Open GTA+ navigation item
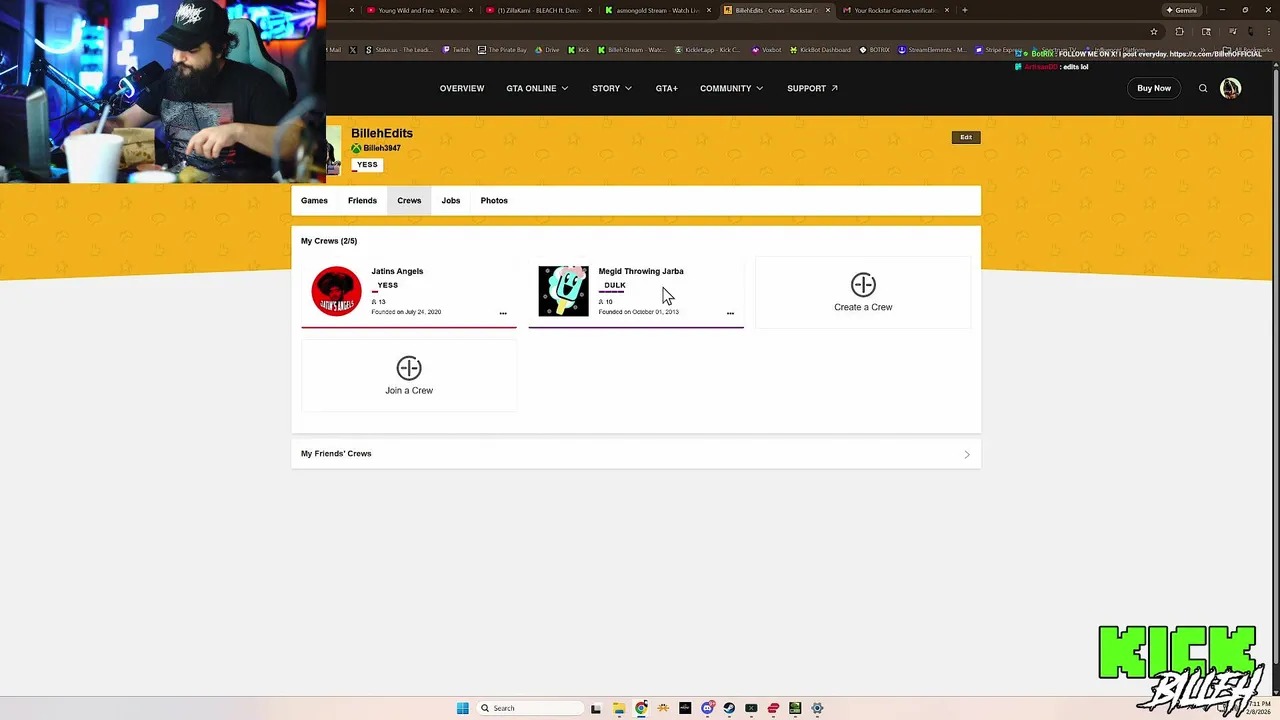 click(667, 88)
